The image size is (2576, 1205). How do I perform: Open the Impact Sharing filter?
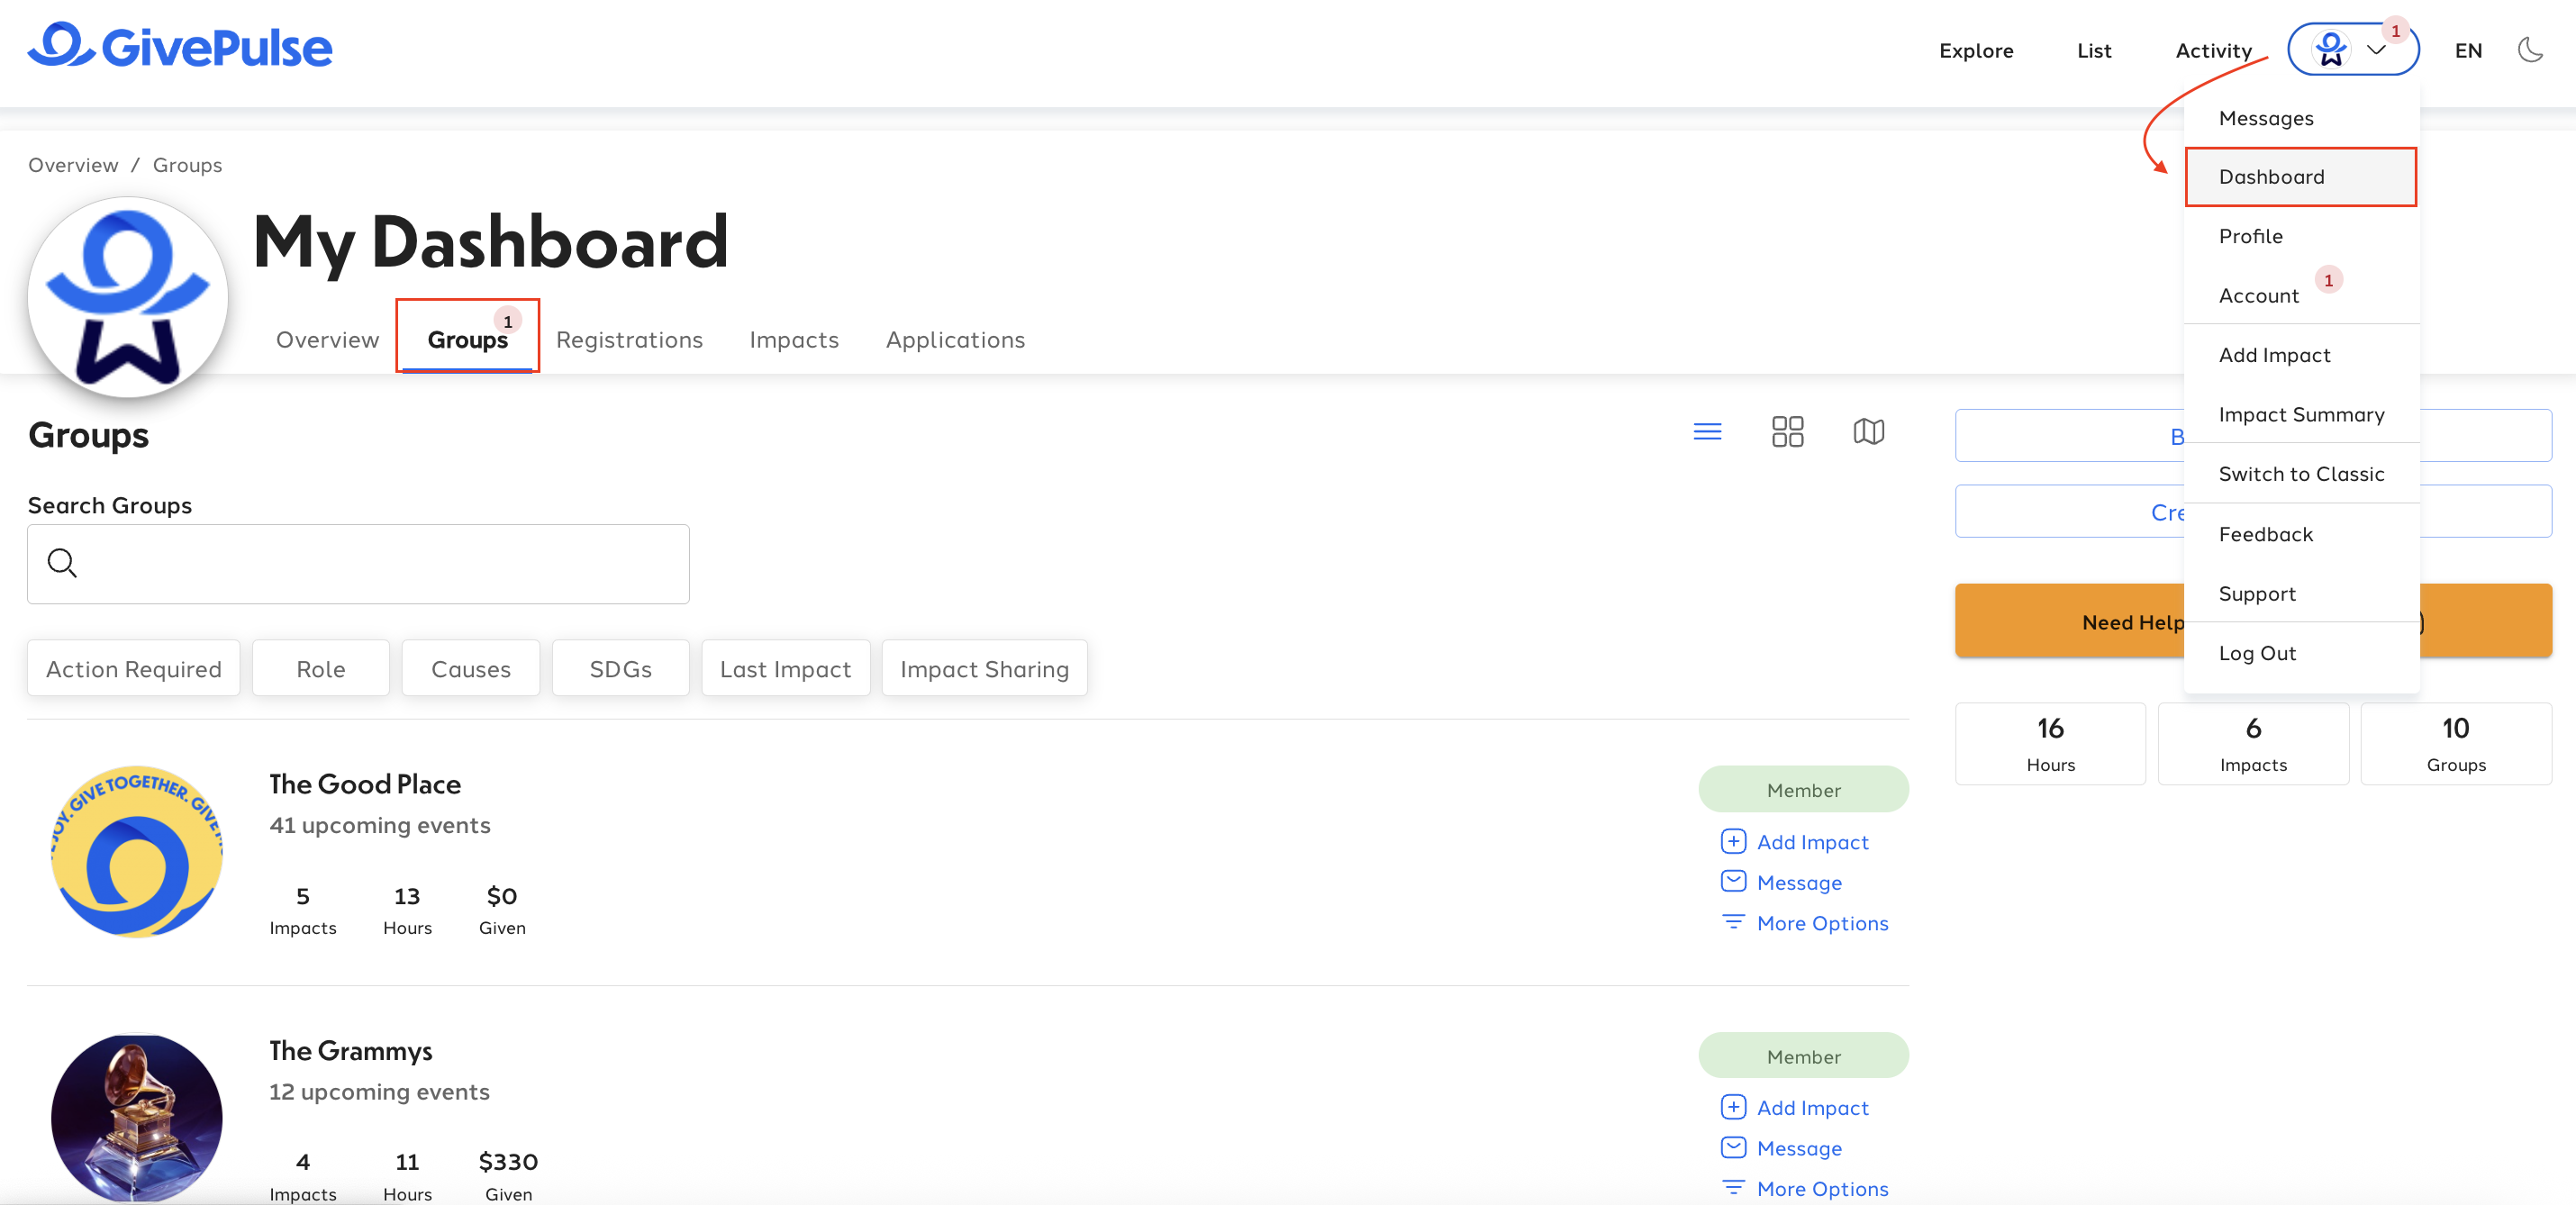[x=985, y=668]
